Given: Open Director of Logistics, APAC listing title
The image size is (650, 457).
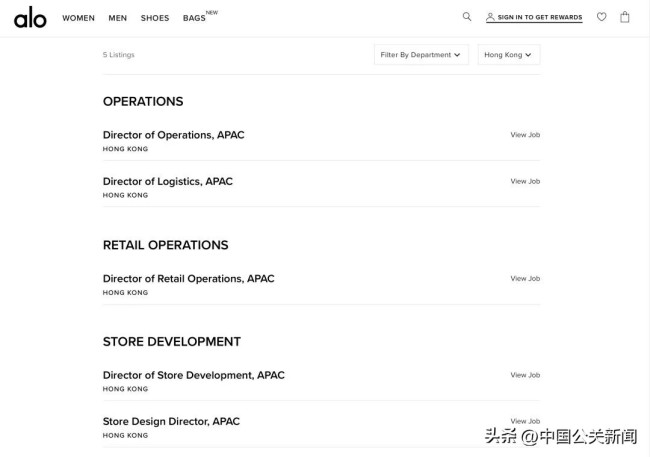Looking at the screenshot, I should point(167,181).
